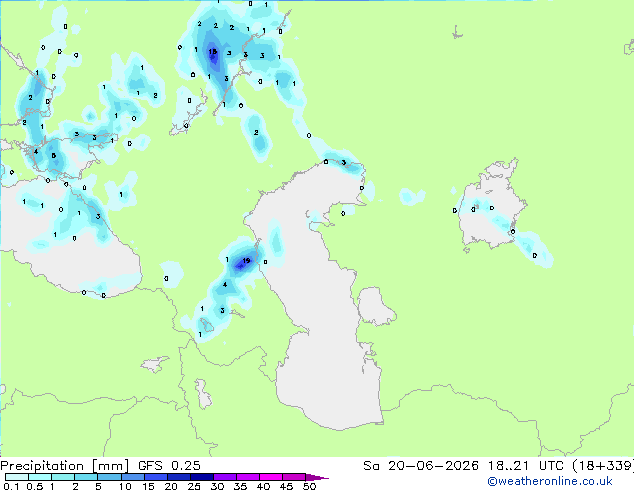Select the 'GFS 0.25' model label
Screen dimensions: 634x490
(169, 466)
